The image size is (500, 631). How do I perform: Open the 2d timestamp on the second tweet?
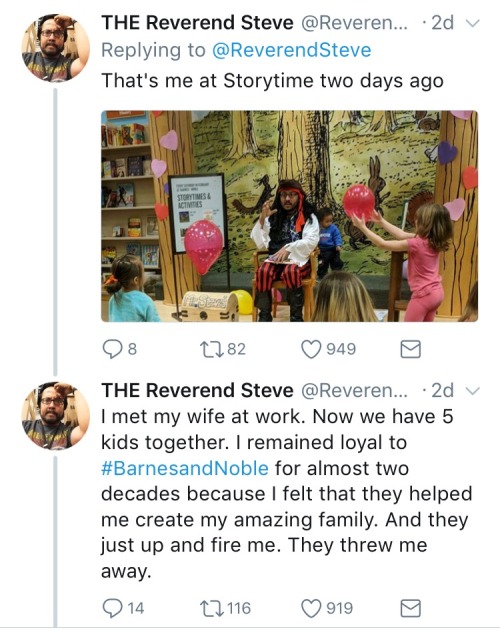pyautogui.click(x=442, y=391)
